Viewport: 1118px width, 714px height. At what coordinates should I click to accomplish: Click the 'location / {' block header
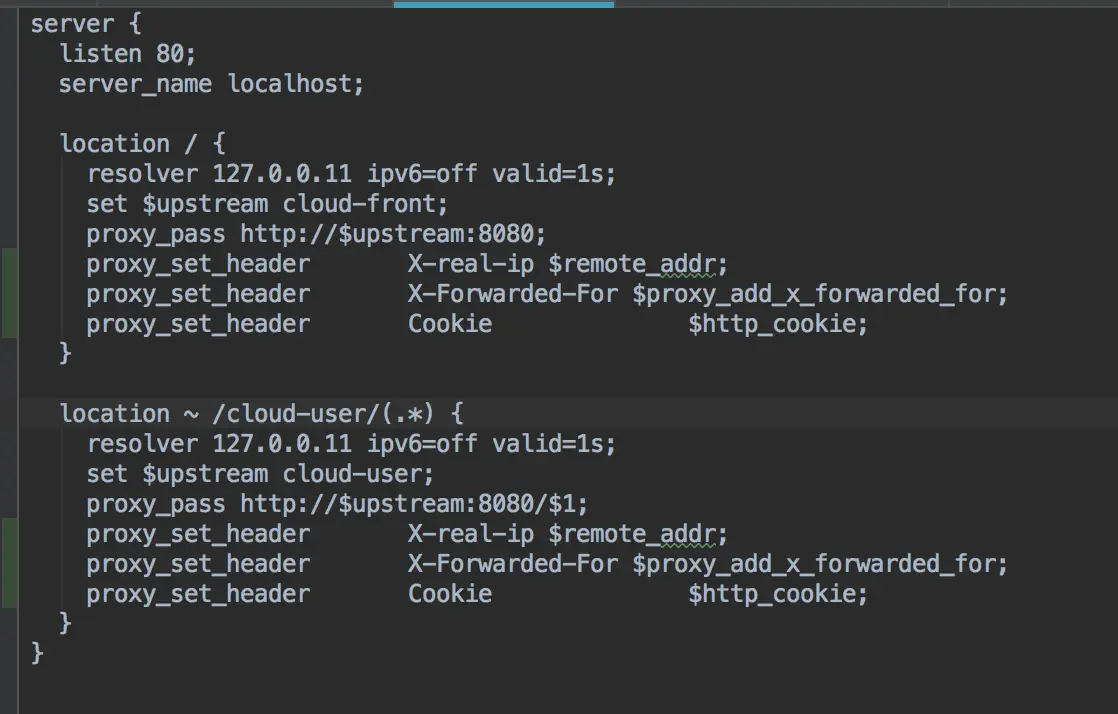coord(143,143)
